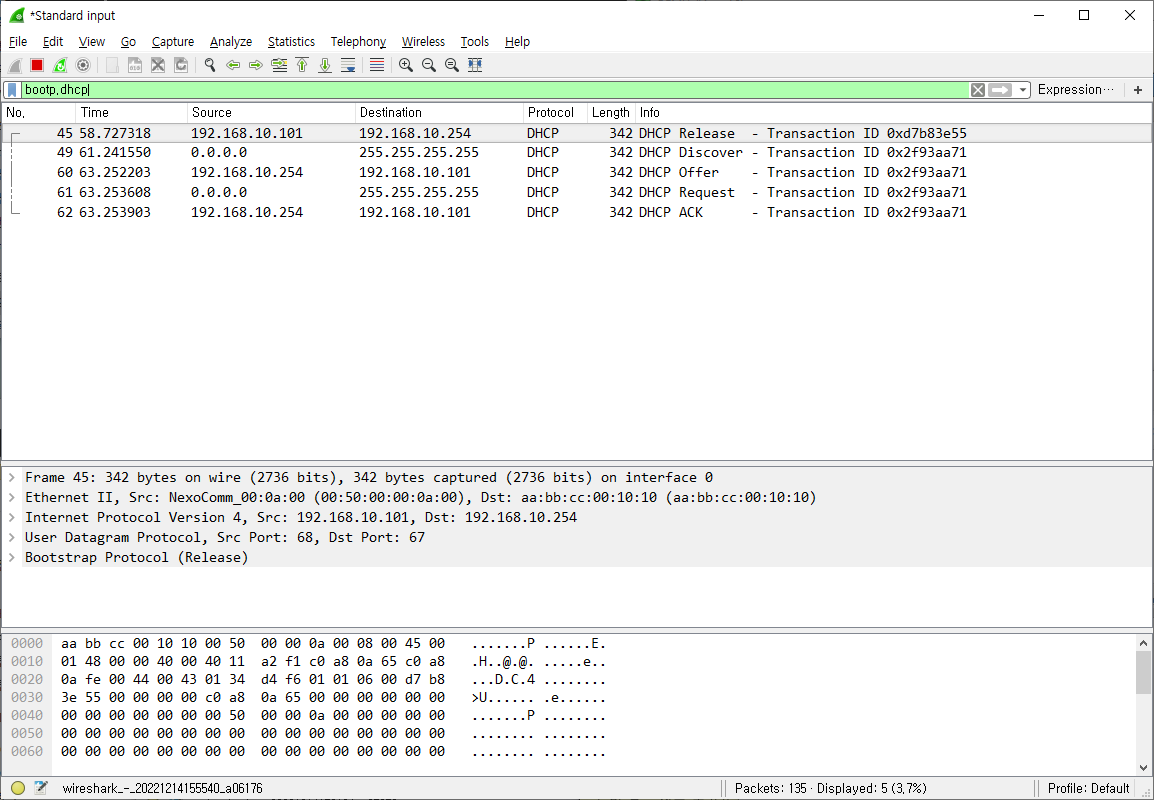Click the open capture file icon
Image resolution: width=1154 pixels, height=800 pixels.
[112, 66]
